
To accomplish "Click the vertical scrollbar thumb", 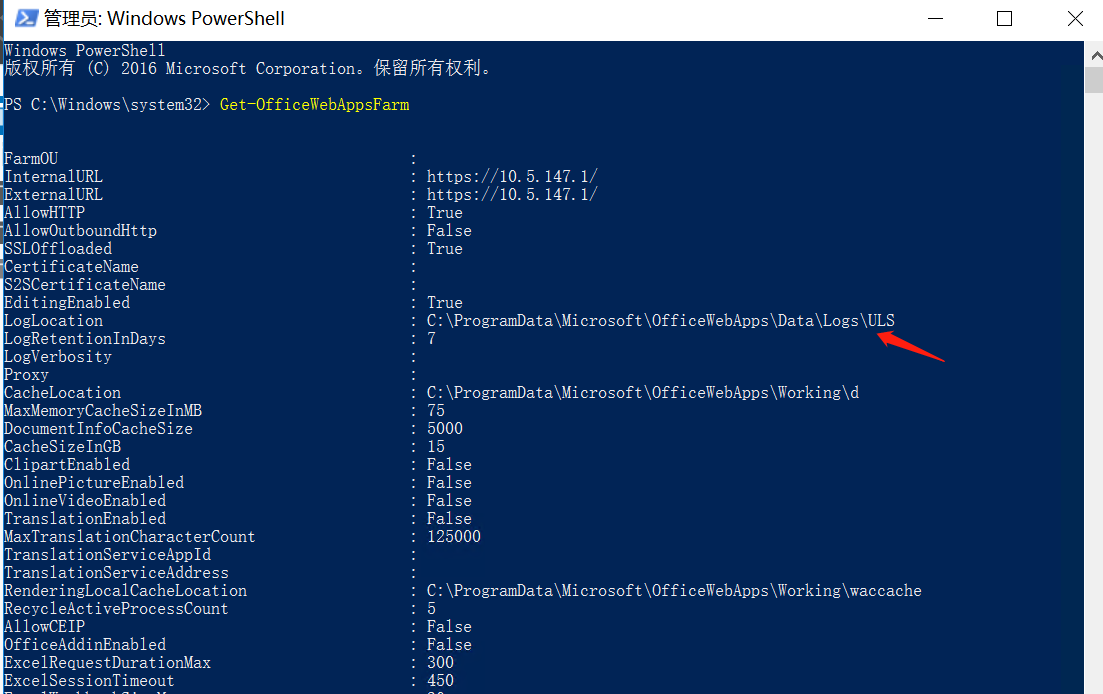I will point(1095,79).
